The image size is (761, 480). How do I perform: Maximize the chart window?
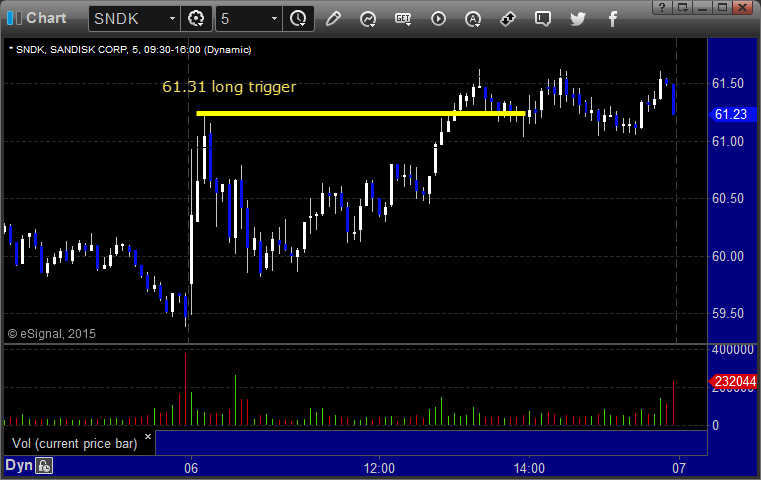[722, 7]
